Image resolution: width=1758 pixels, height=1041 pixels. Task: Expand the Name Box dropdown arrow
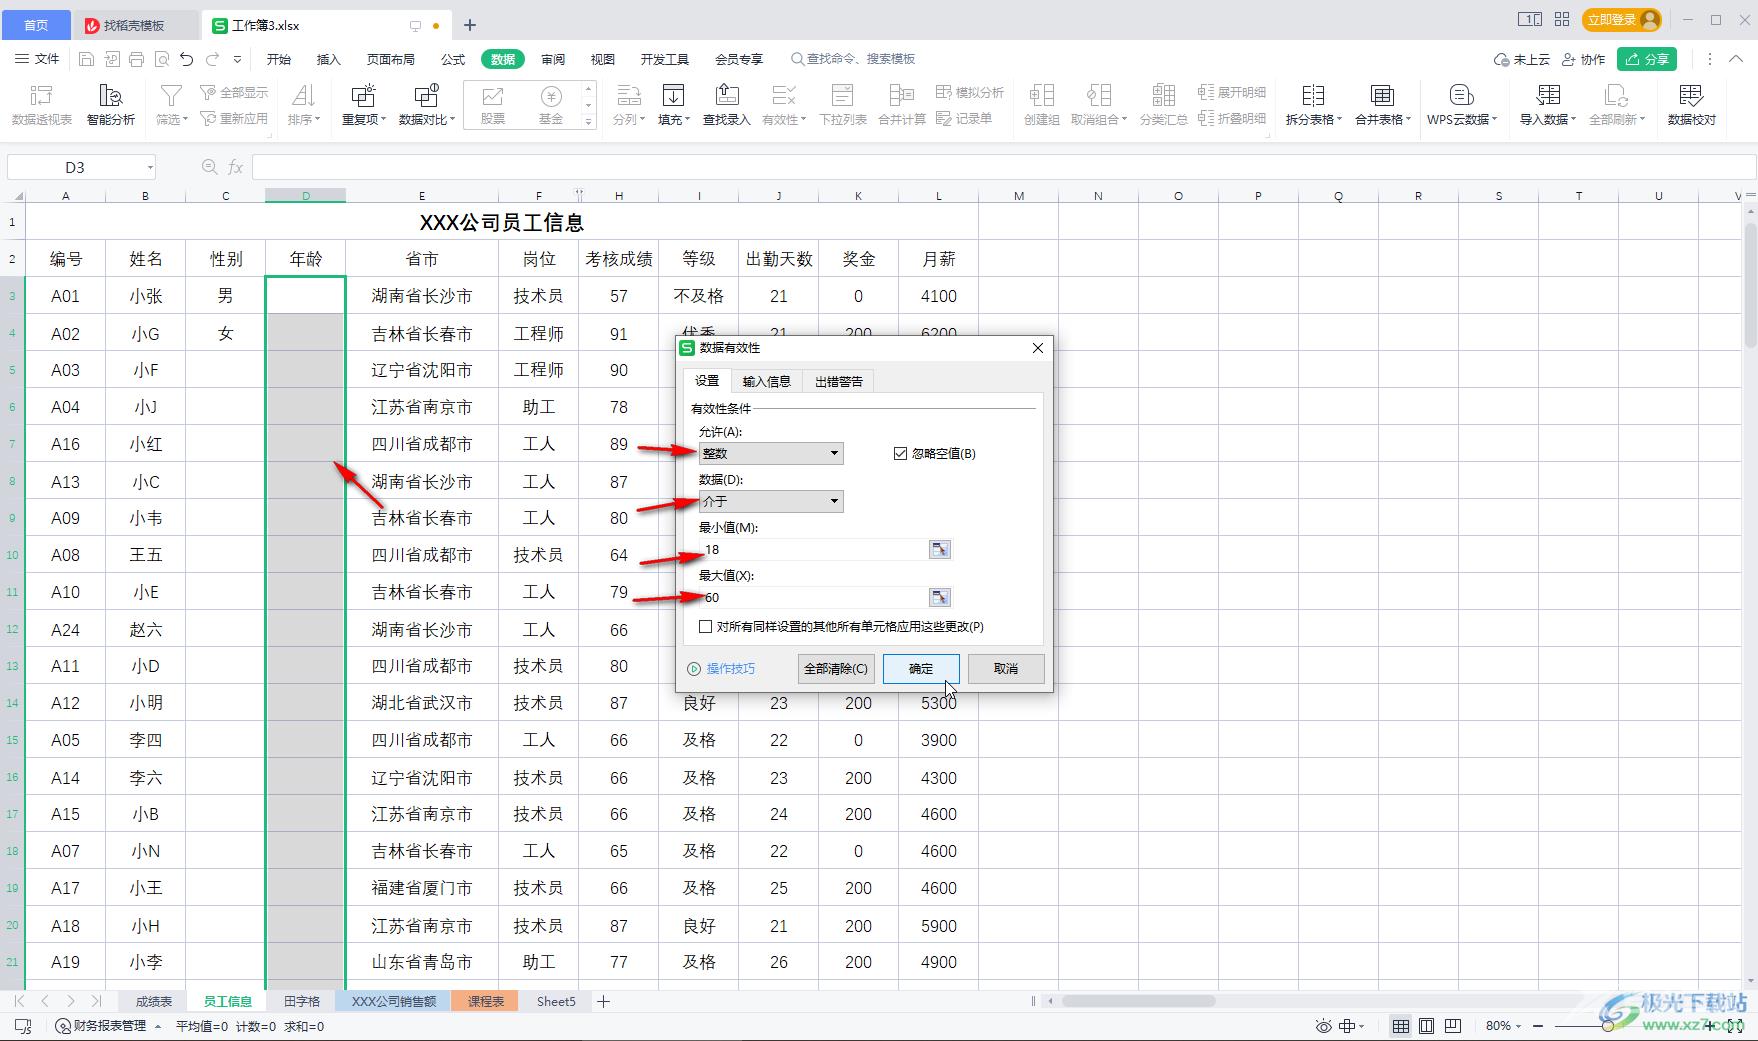click(150, 167)
